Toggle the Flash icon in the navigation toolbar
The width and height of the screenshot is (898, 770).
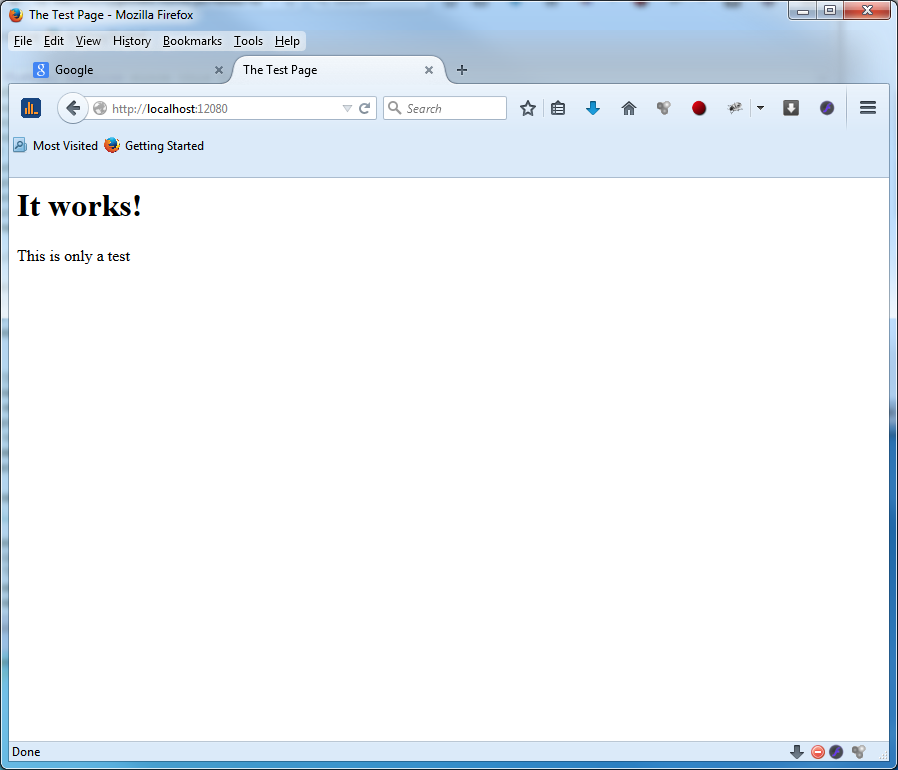pos(827,108)
